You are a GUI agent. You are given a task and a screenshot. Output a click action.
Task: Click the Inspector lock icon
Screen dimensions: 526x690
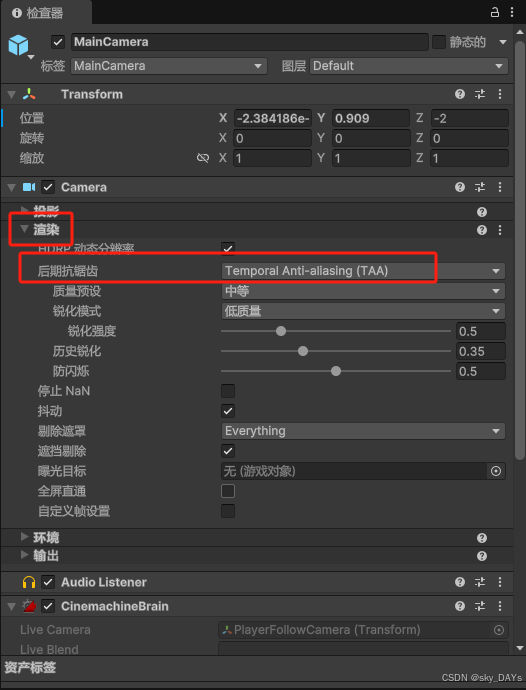click(x=495, y=12)
